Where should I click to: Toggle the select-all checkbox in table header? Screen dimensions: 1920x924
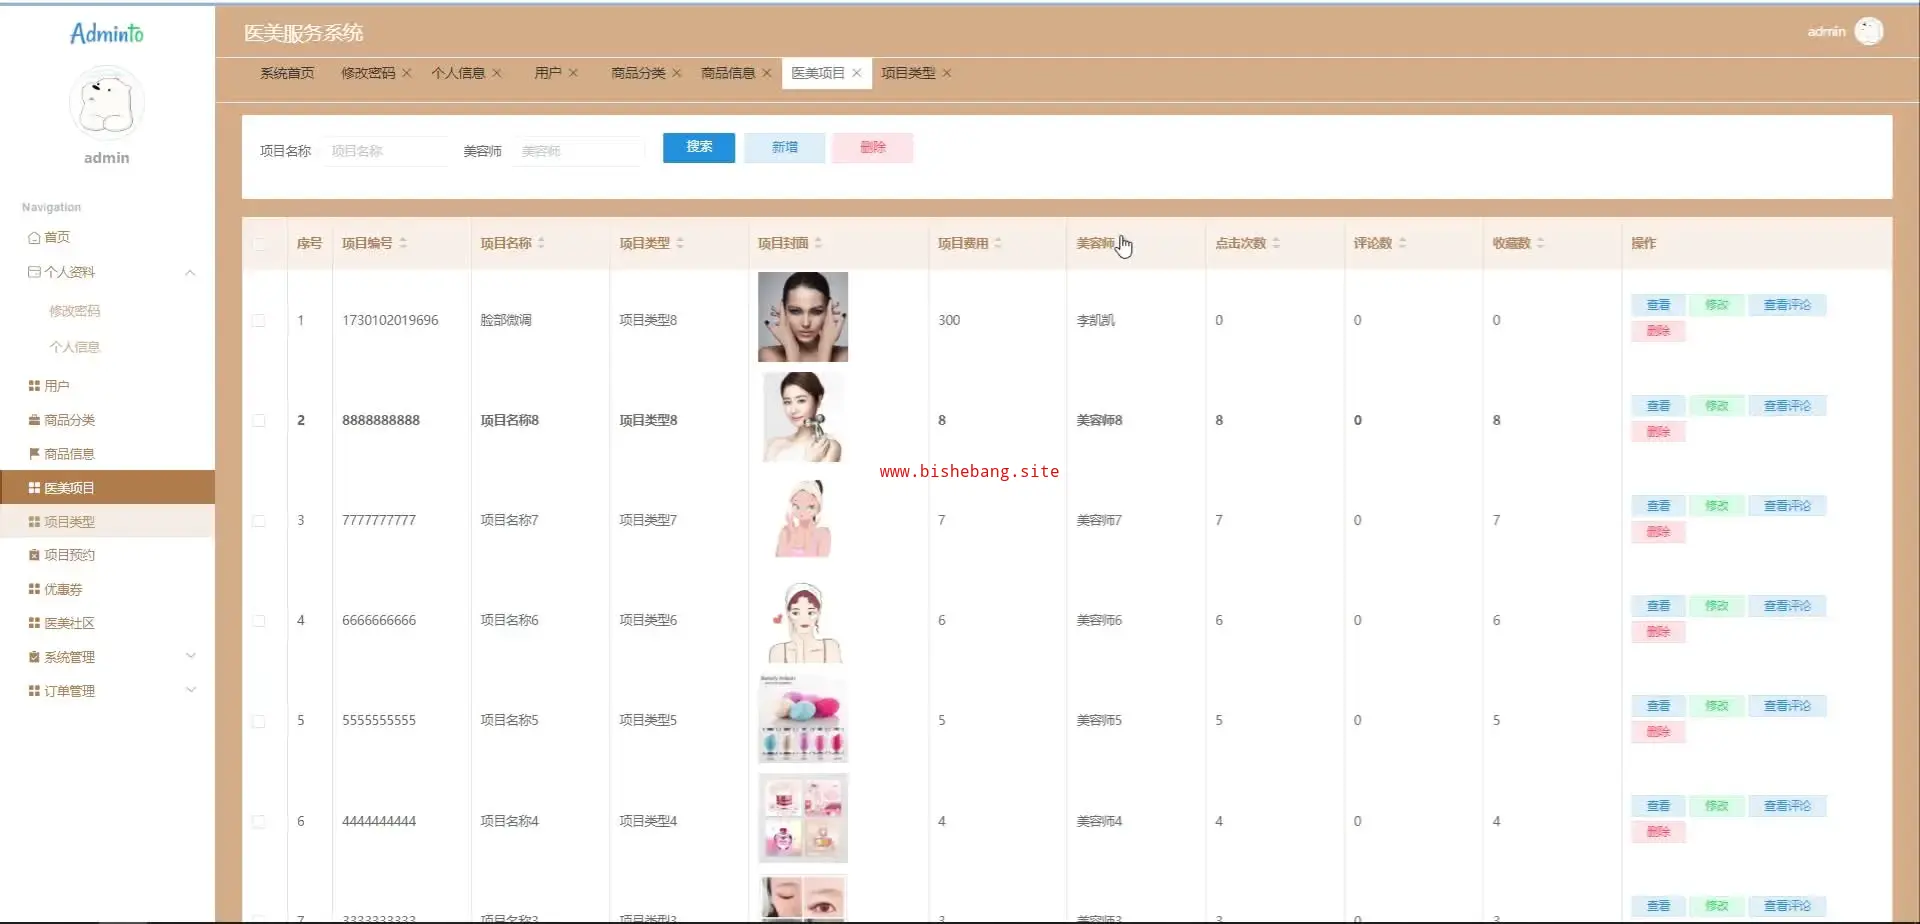[260, 244]
